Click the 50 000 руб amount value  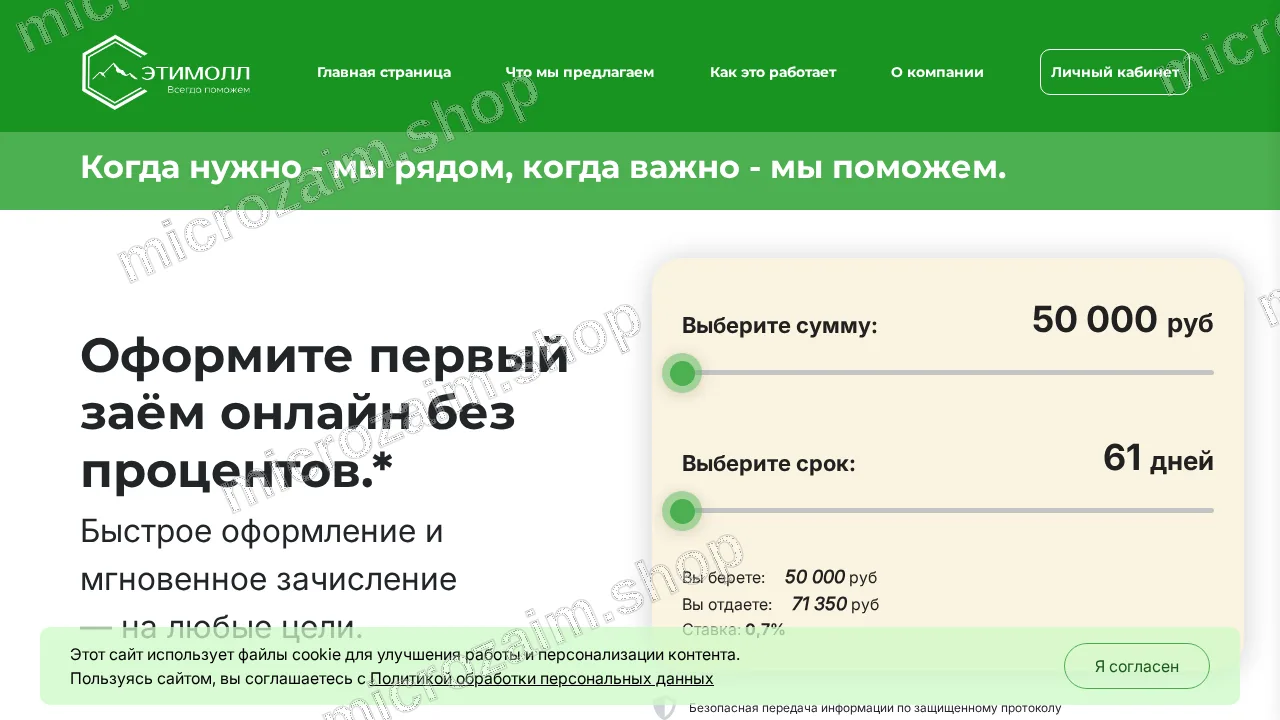pos(1122,320)
